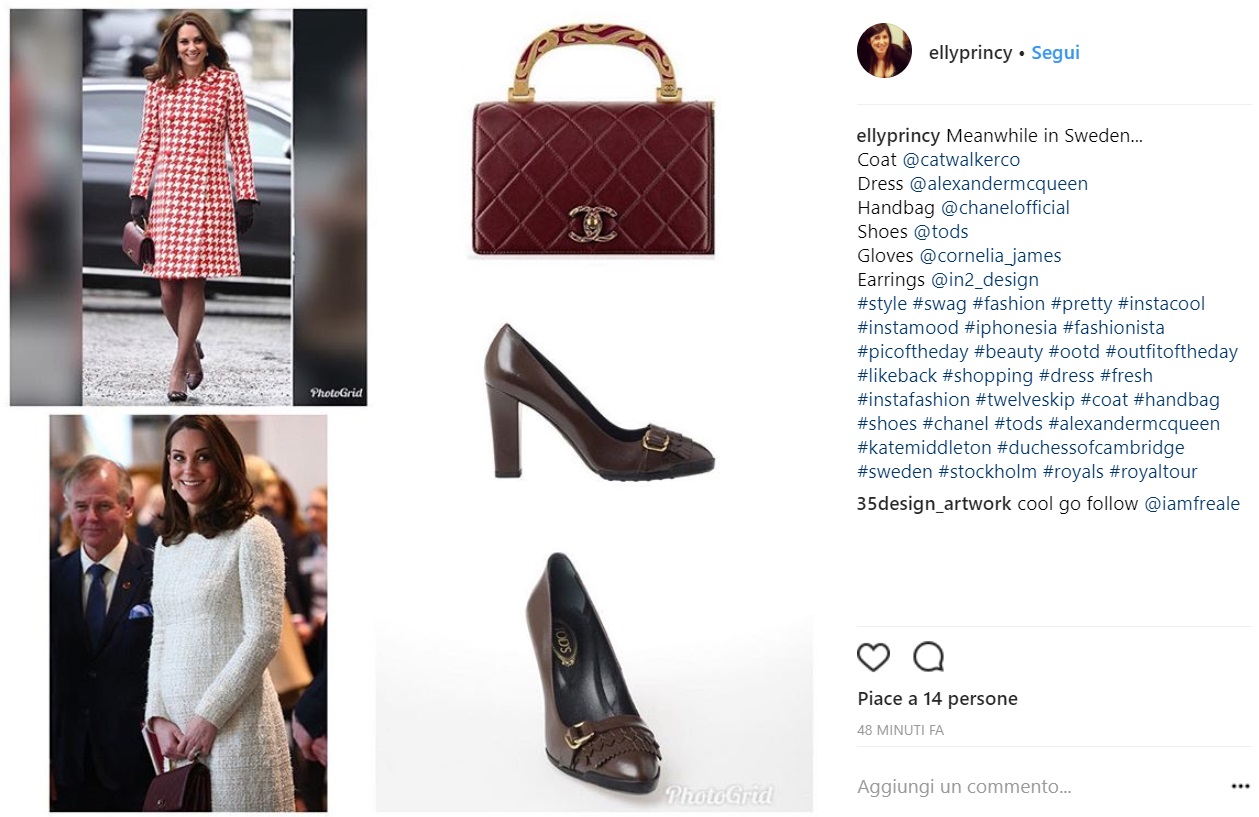Focus the Aggiungi un commento field
Image resolution: width=1259 pixels, height=817 pixels.
pyautogui.click(x=1038, y=787)
